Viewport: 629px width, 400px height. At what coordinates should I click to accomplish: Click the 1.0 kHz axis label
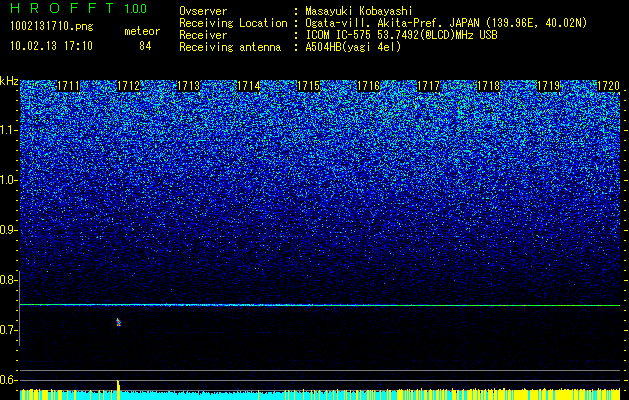point(8,180)
